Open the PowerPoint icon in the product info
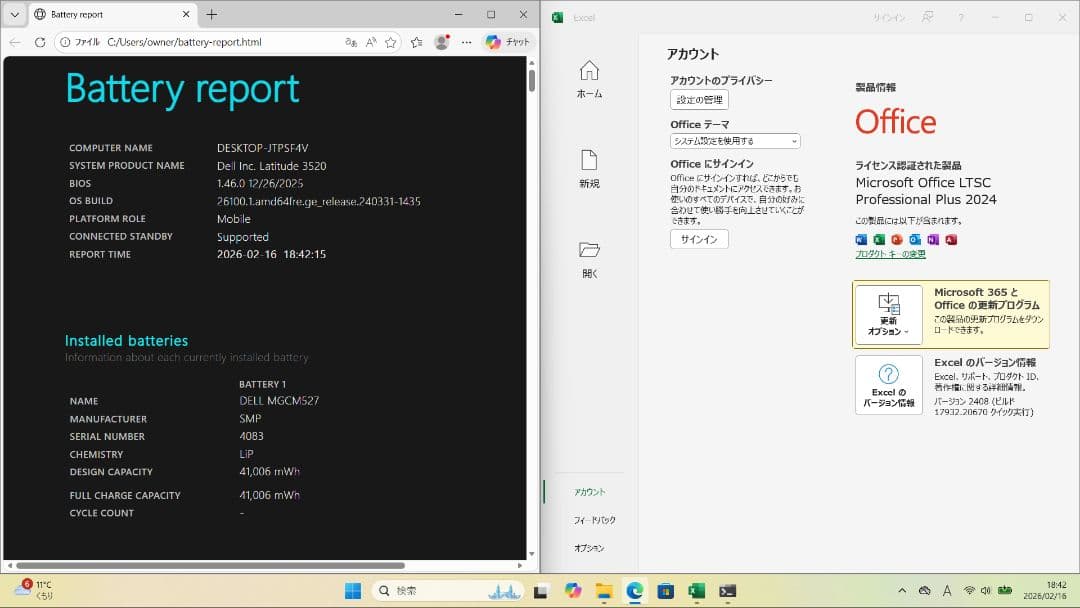 [898, 239]
